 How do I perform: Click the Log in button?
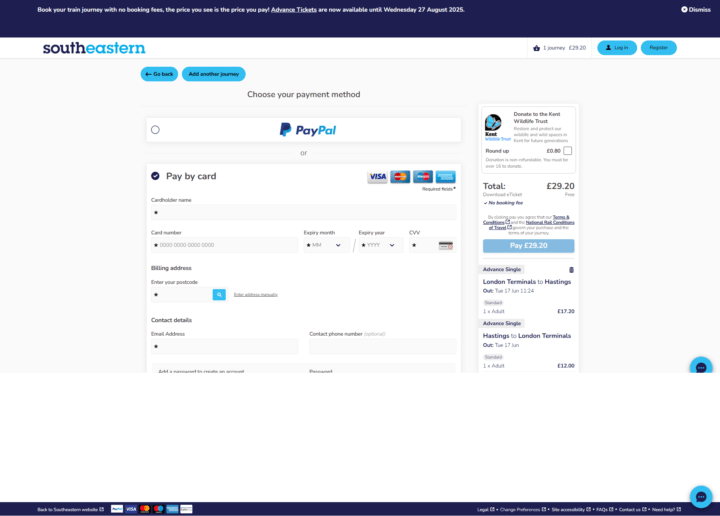point(617,48)
